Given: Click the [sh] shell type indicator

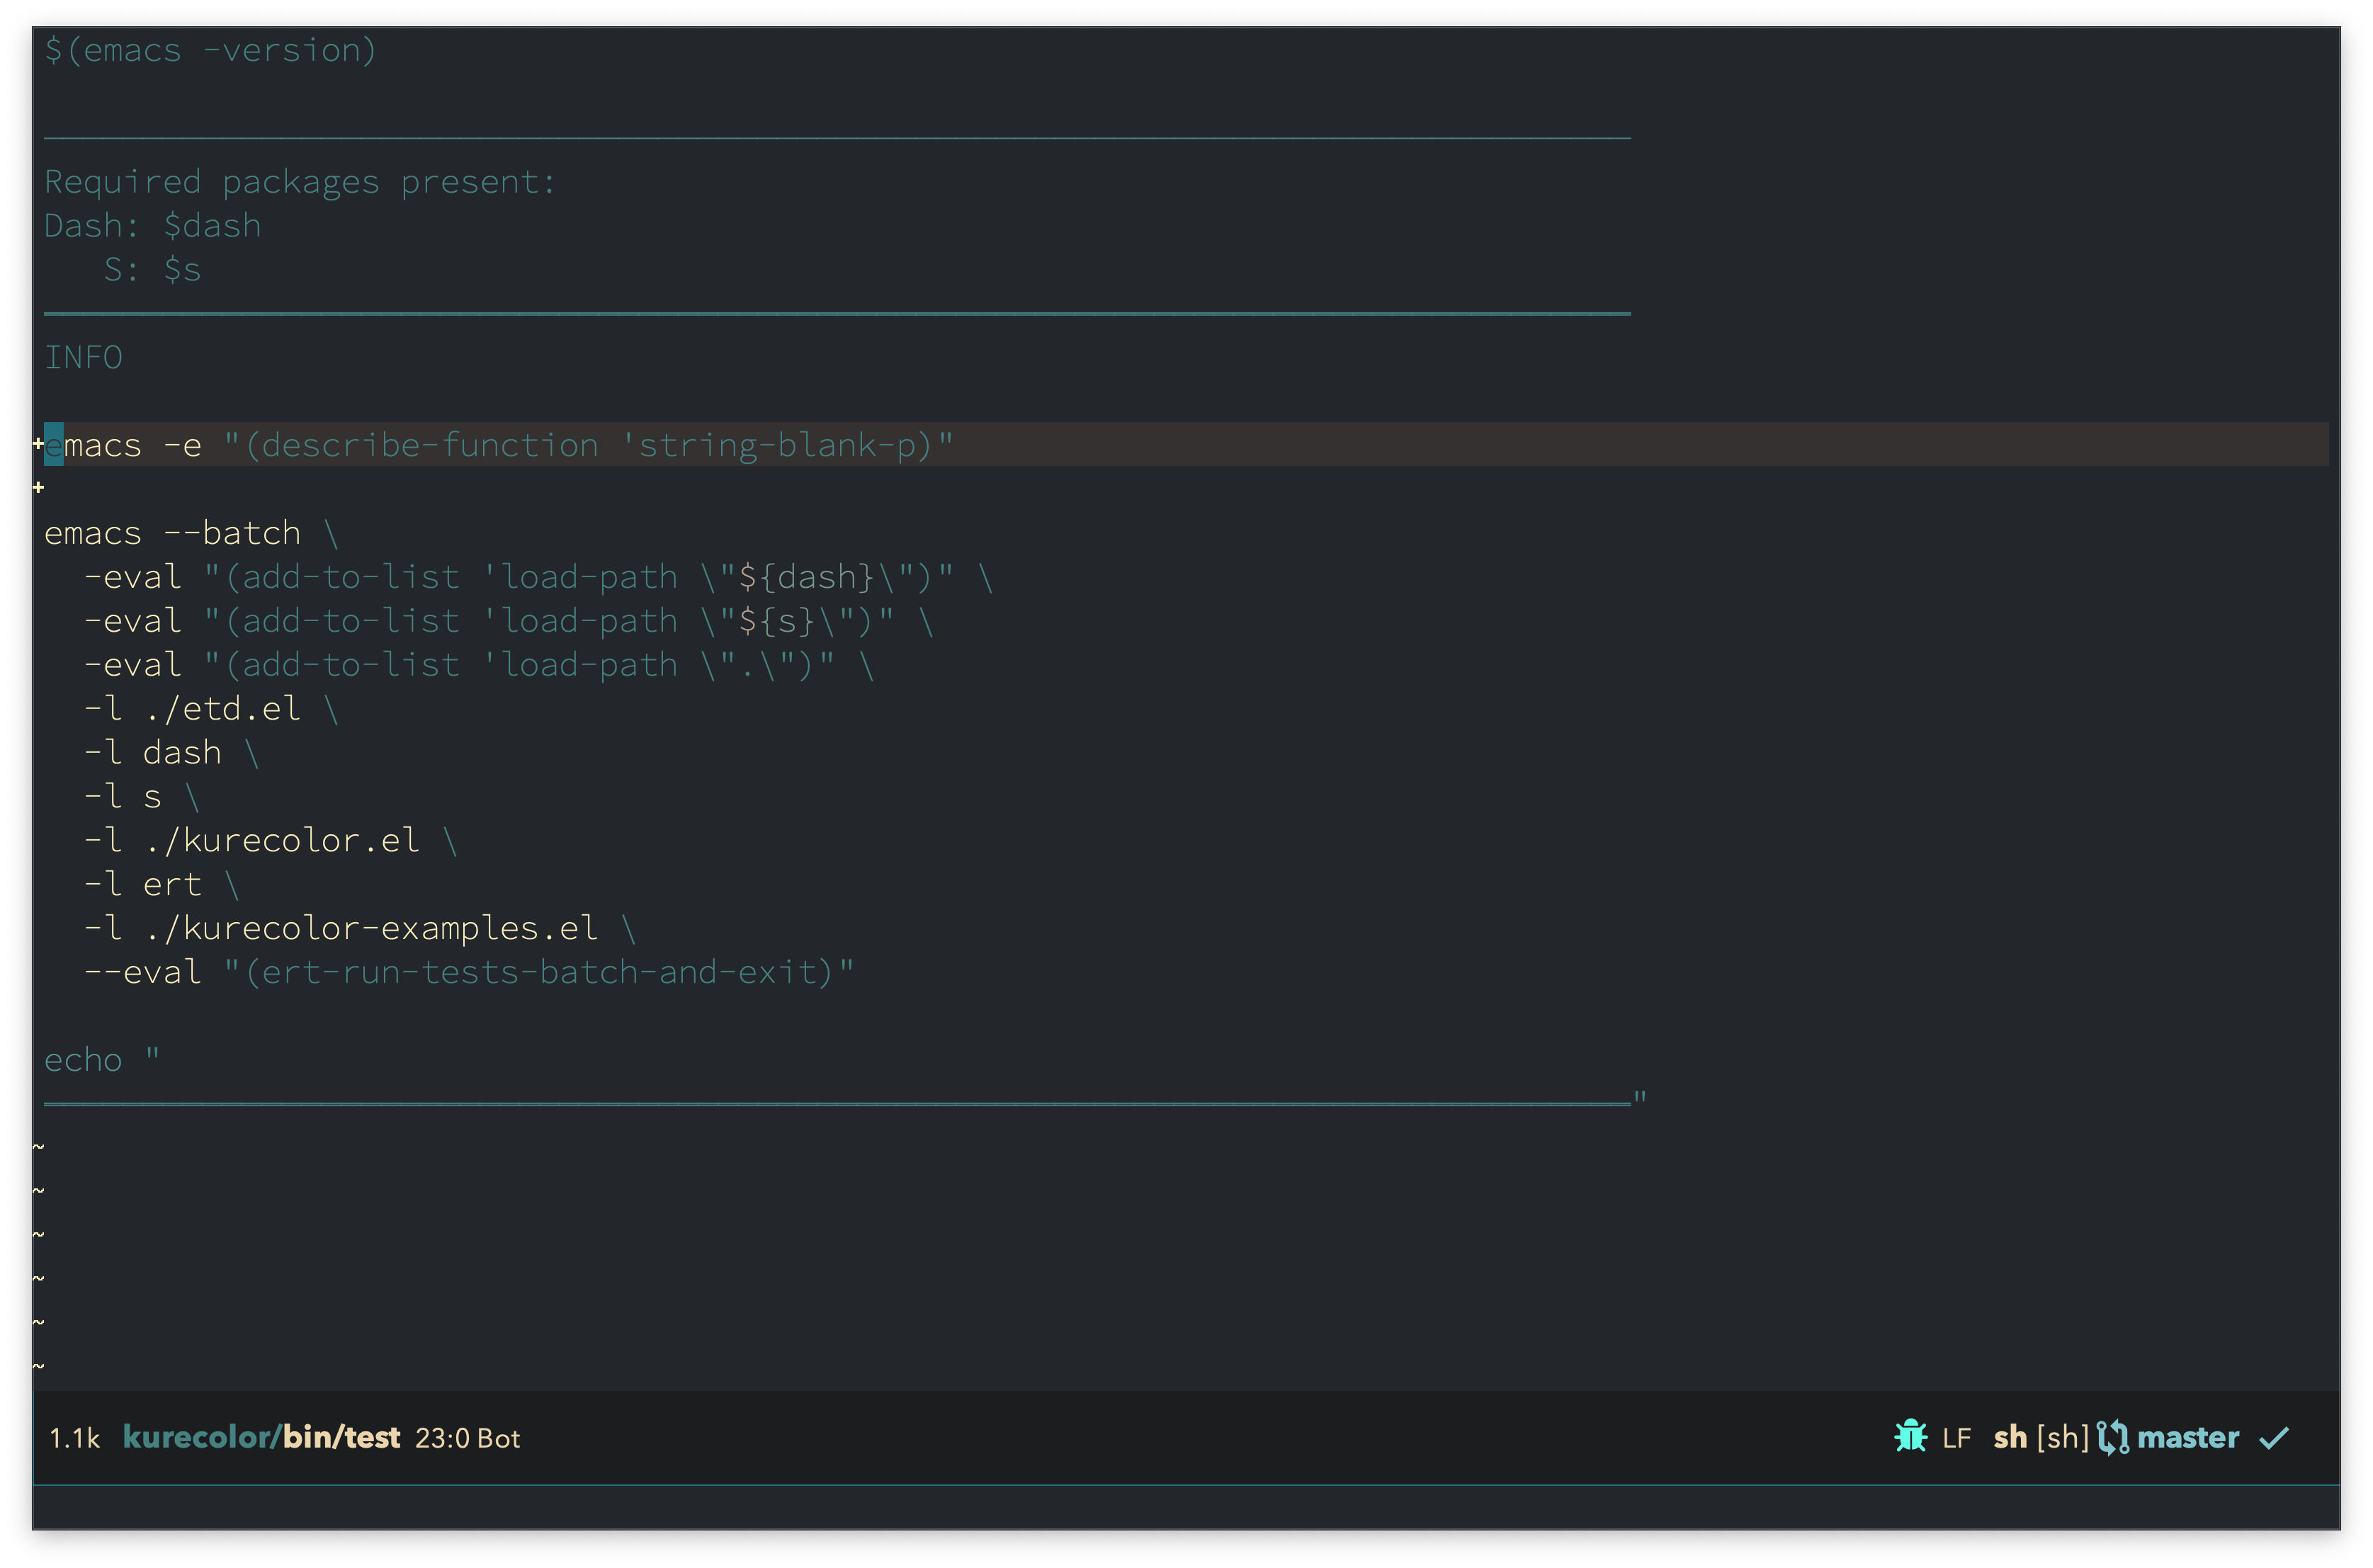Looking at the screenshot, I should point(2062,1438).
